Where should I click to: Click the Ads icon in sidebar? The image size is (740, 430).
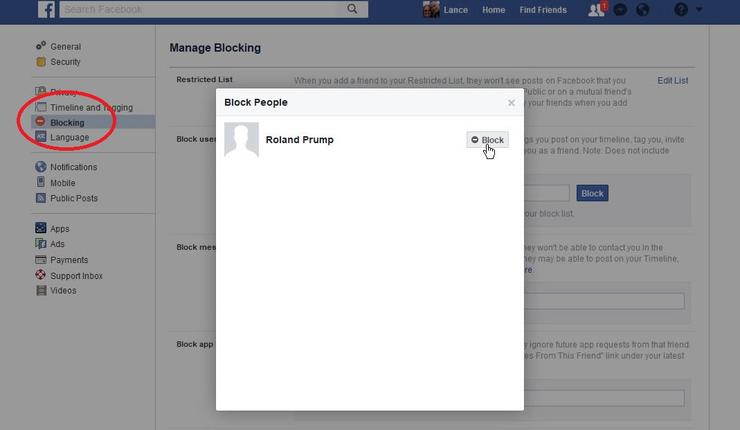click(x=41, y=244)
